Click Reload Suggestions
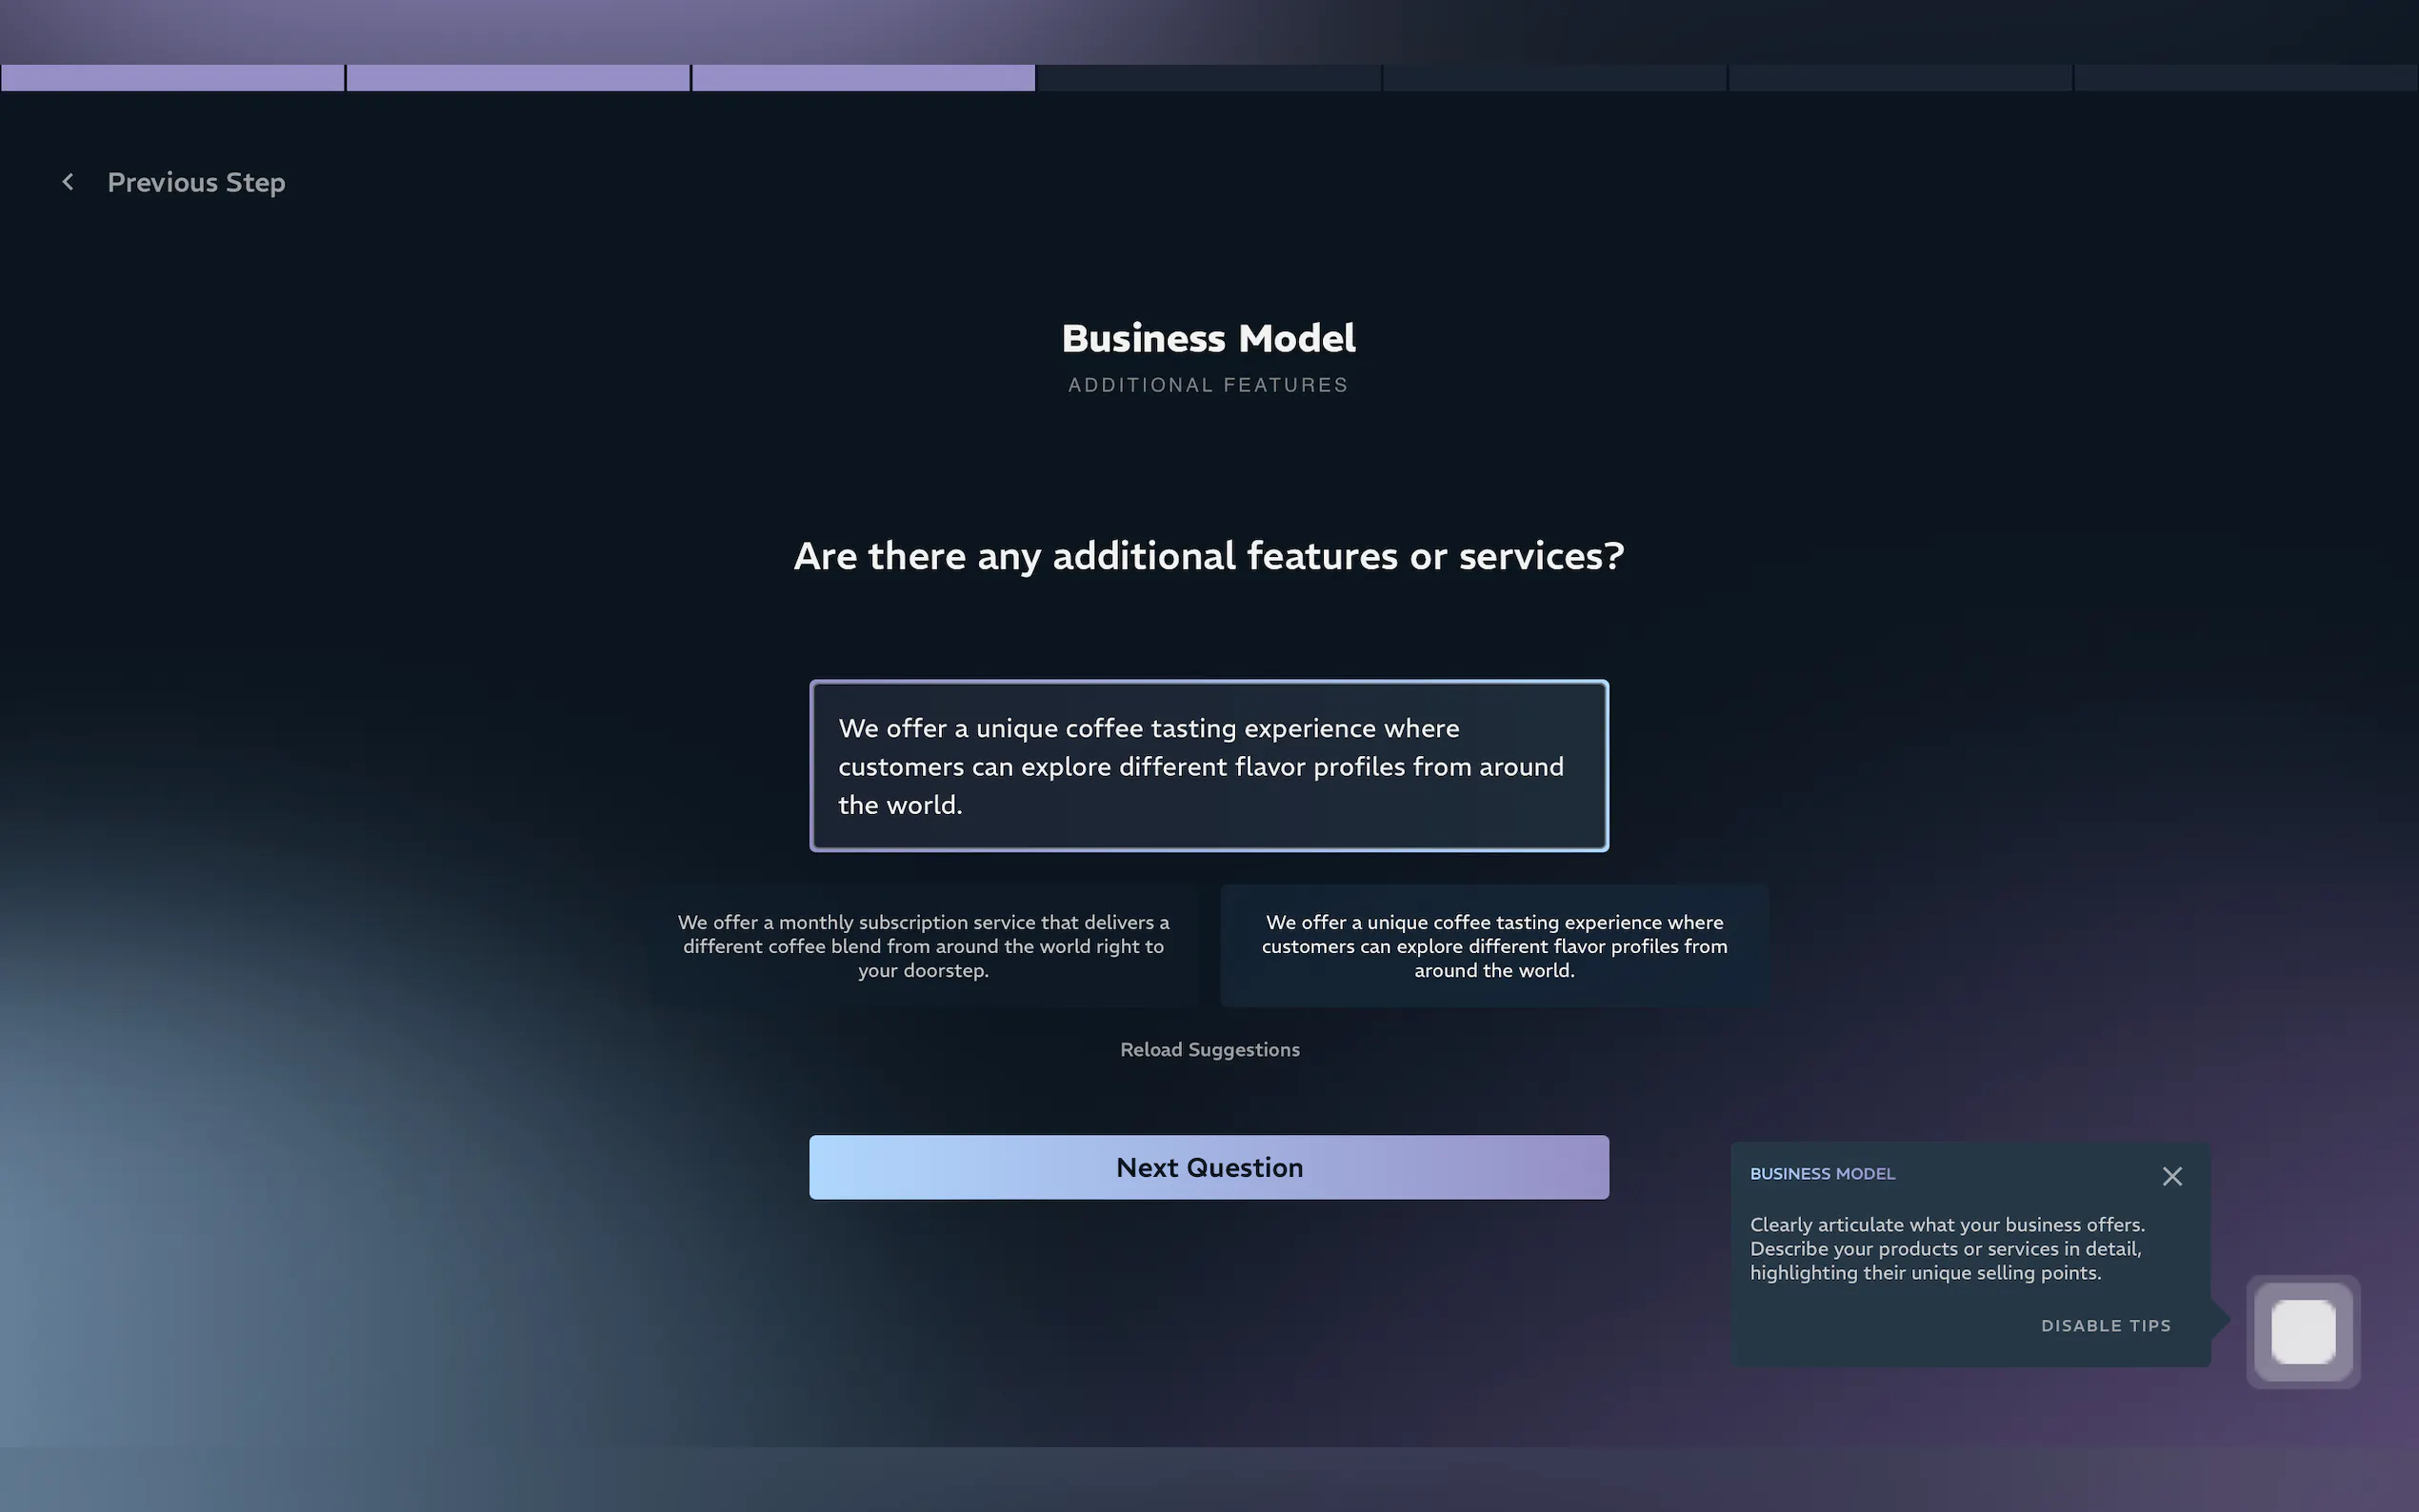2419x1512 pixels. (1209, 1049)
